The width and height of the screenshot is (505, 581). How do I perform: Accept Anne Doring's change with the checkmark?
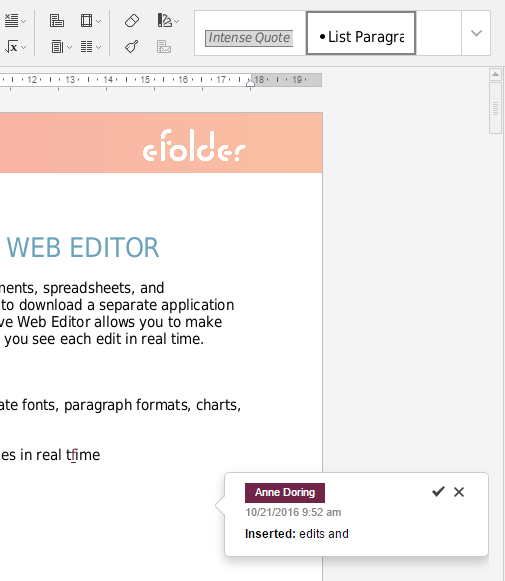coord(438,492)
